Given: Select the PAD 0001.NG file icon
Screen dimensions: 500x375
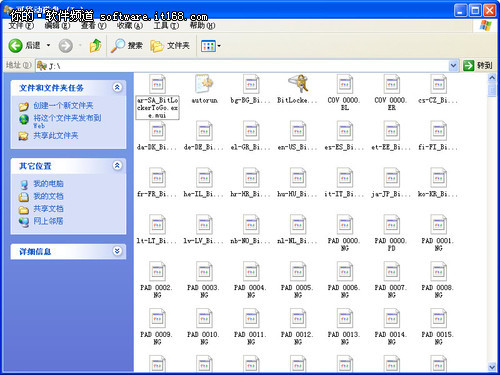Looking at the screenshot, I should click(x=438, y=225).
